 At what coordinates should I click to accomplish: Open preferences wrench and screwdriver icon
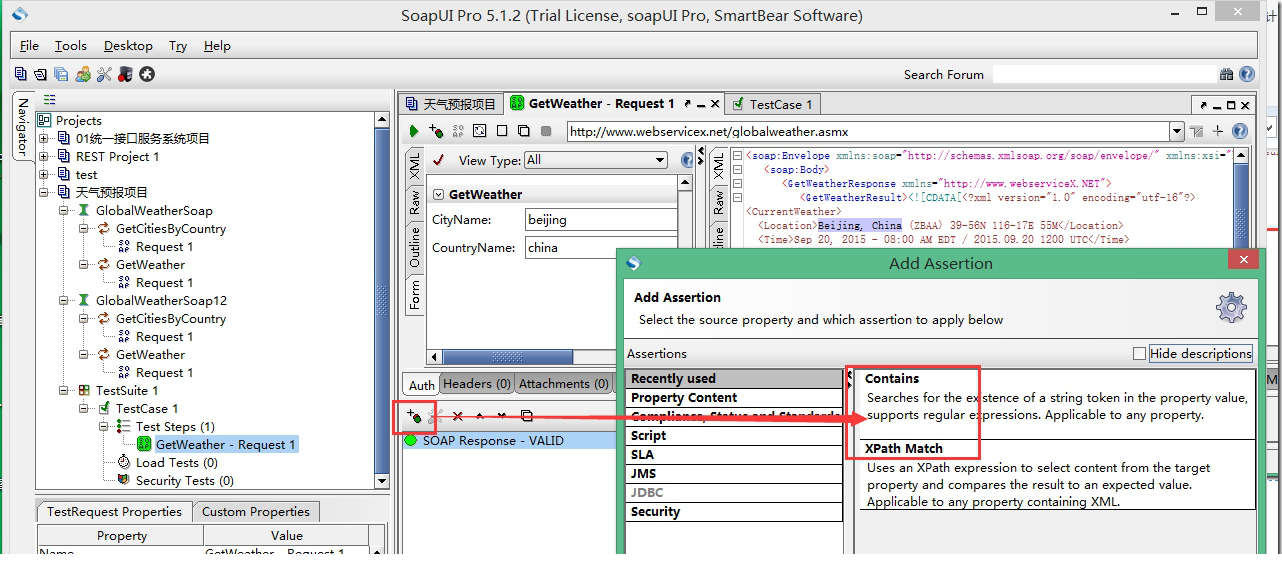104,74
